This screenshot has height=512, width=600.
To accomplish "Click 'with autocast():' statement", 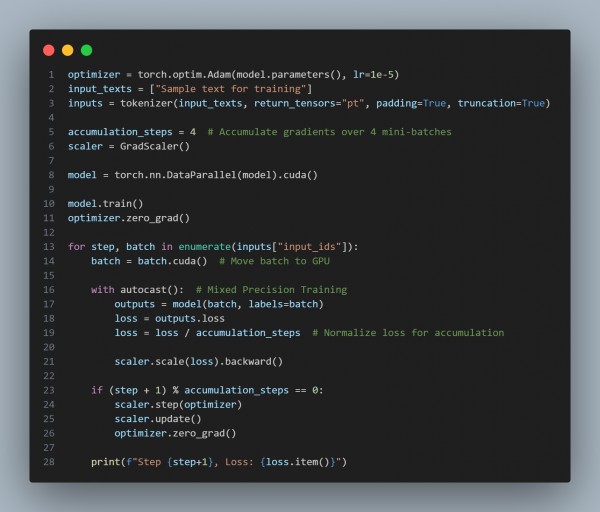I will (x=137, y=290).
